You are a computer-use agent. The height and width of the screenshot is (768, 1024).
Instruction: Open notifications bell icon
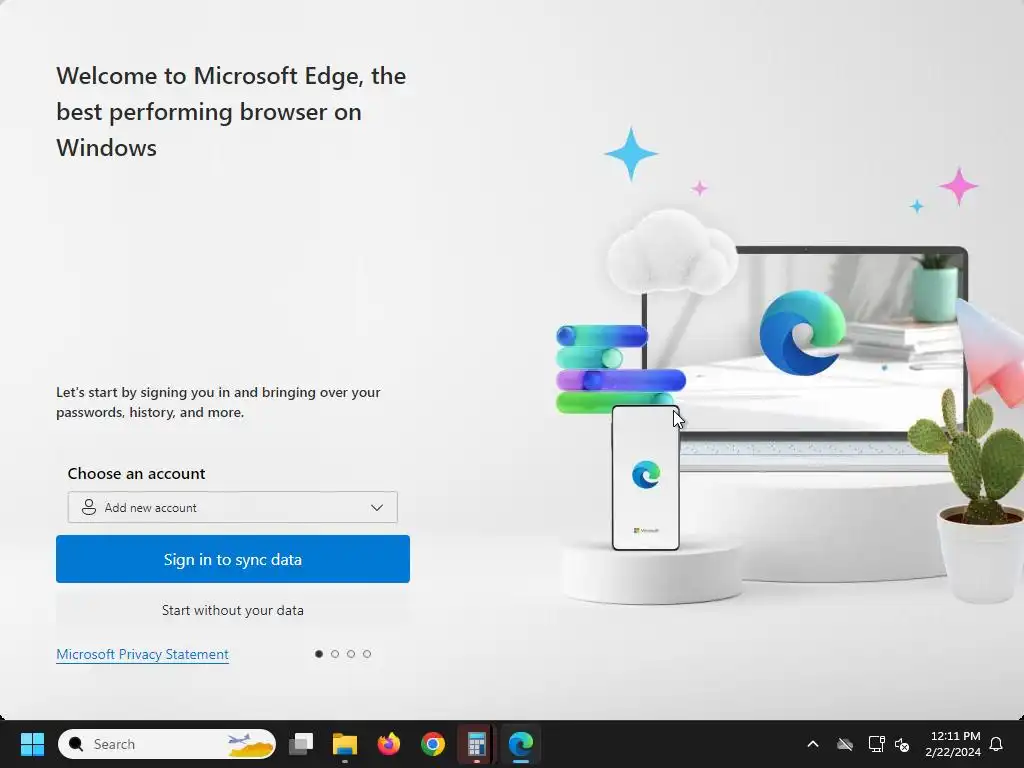pos(997,744)
